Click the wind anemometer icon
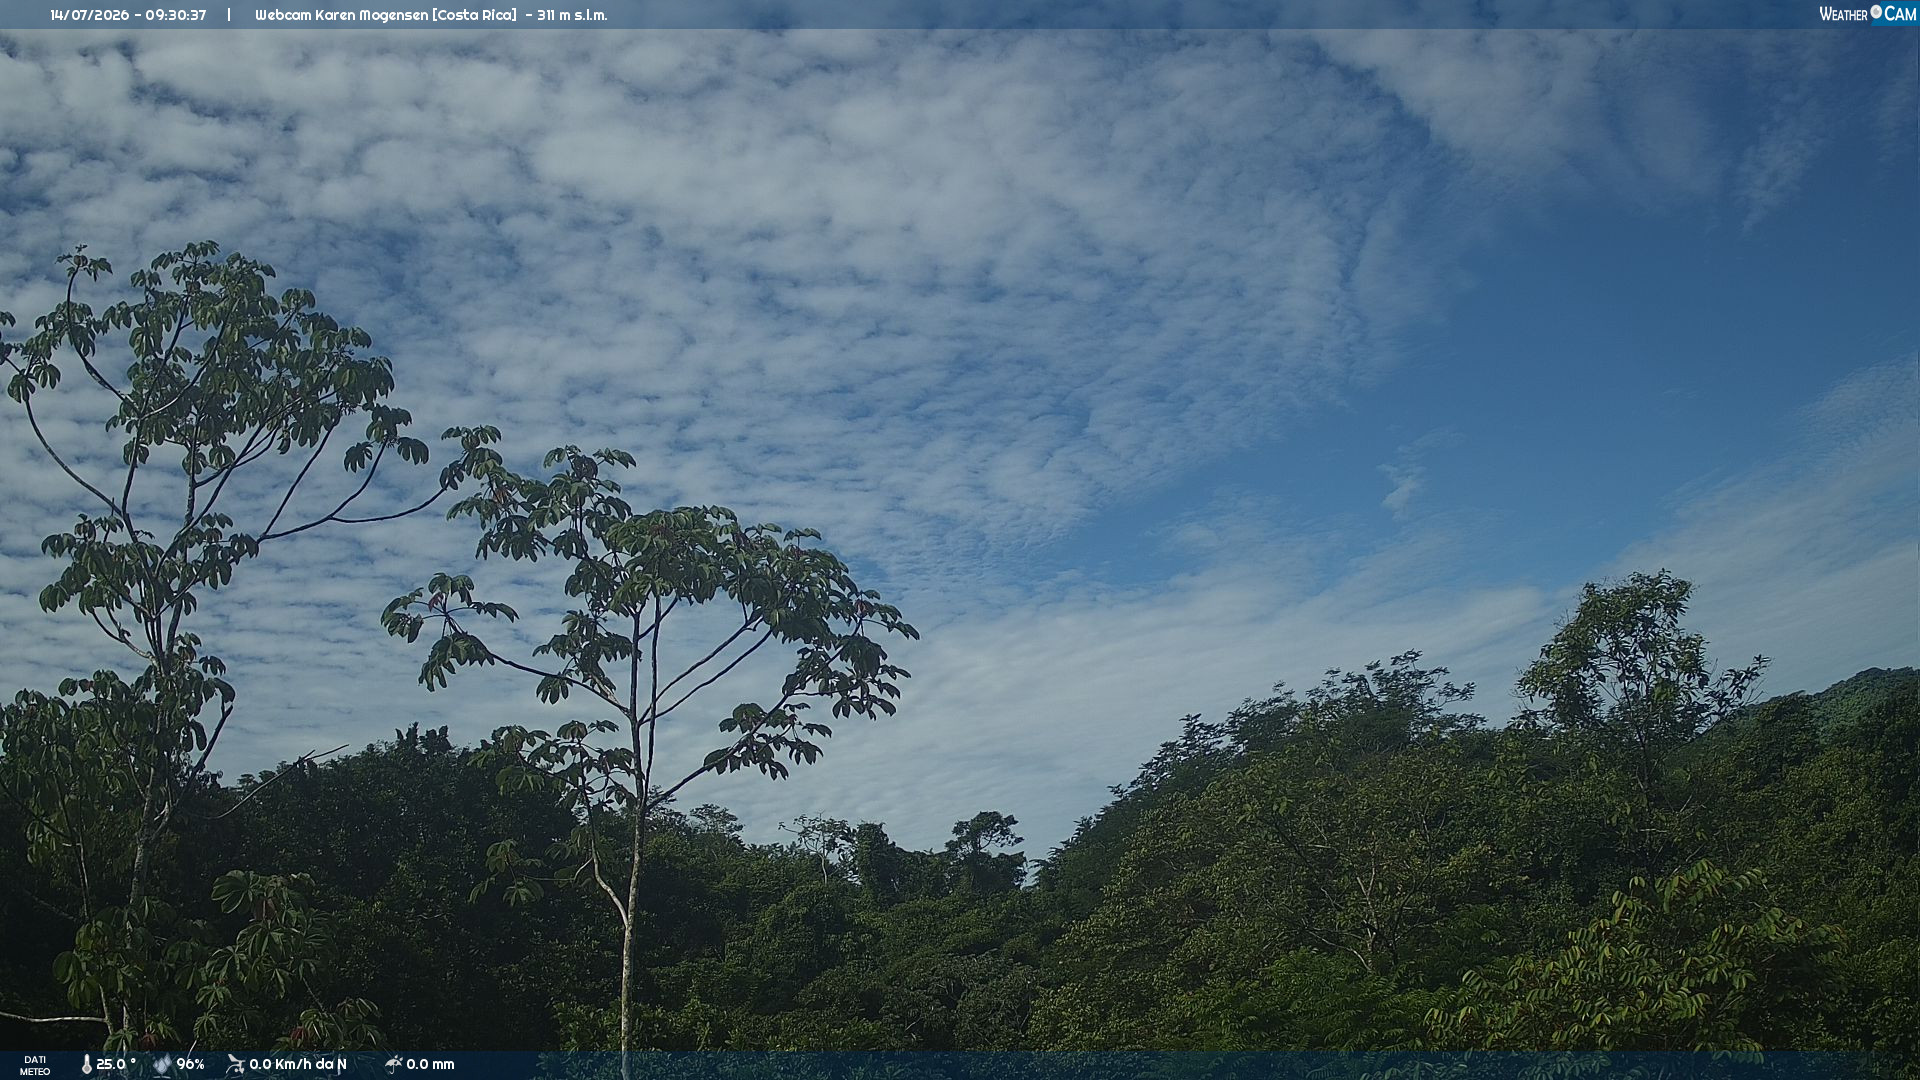Viewport: 1920px width, 1080px height. (235, 1064)
